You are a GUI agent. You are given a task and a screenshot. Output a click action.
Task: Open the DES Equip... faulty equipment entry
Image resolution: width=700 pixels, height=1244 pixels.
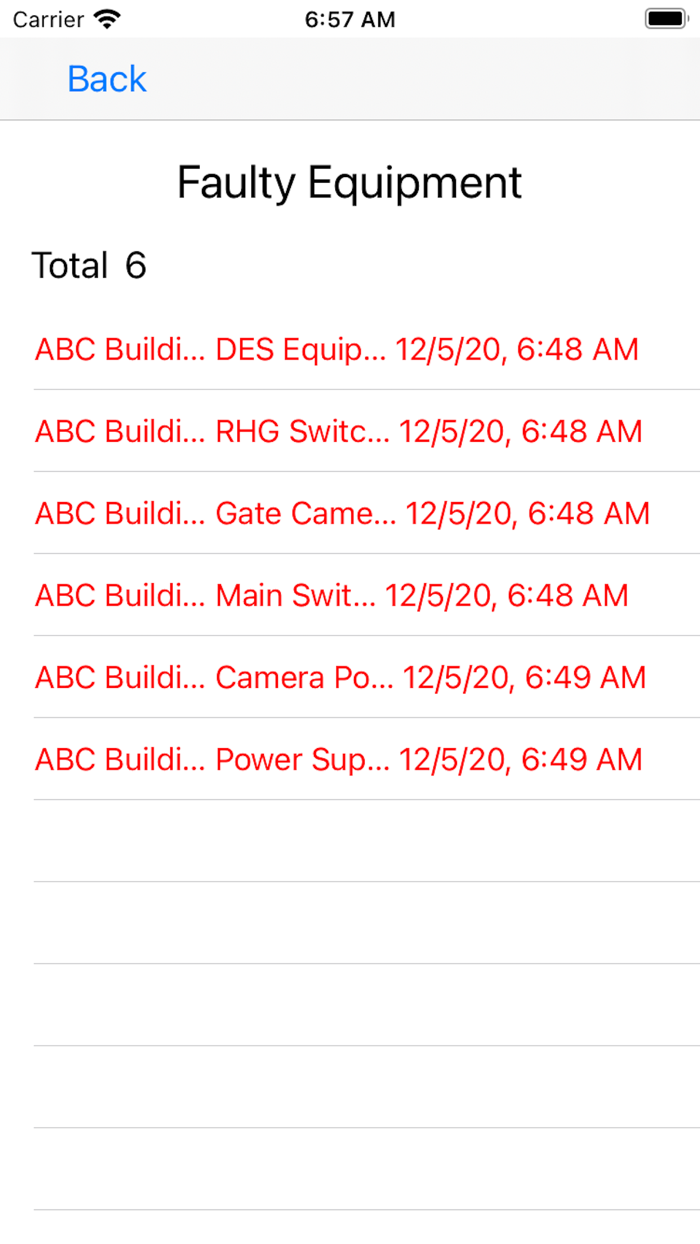tap(300, 349)
